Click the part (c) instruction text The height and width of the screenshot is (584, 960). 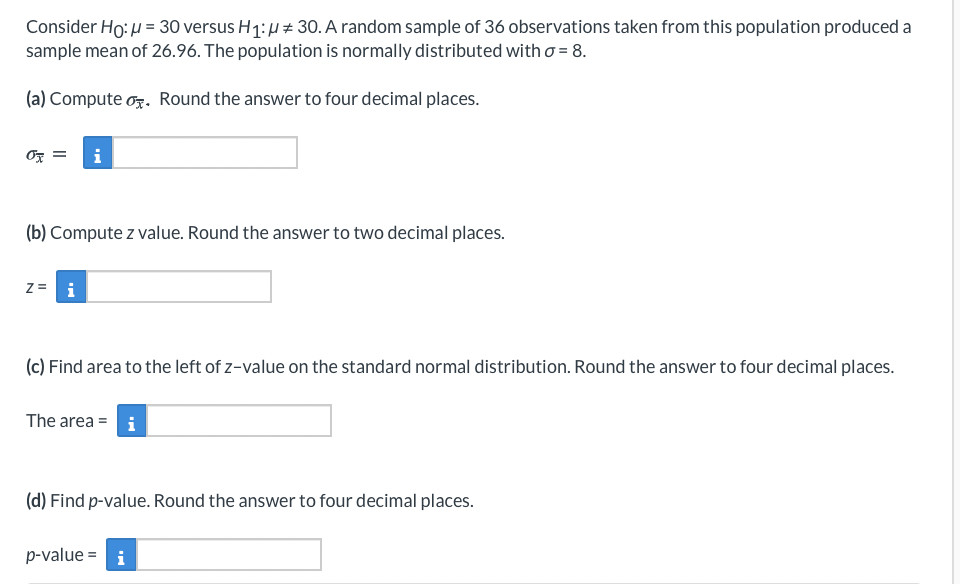(459, 366)
